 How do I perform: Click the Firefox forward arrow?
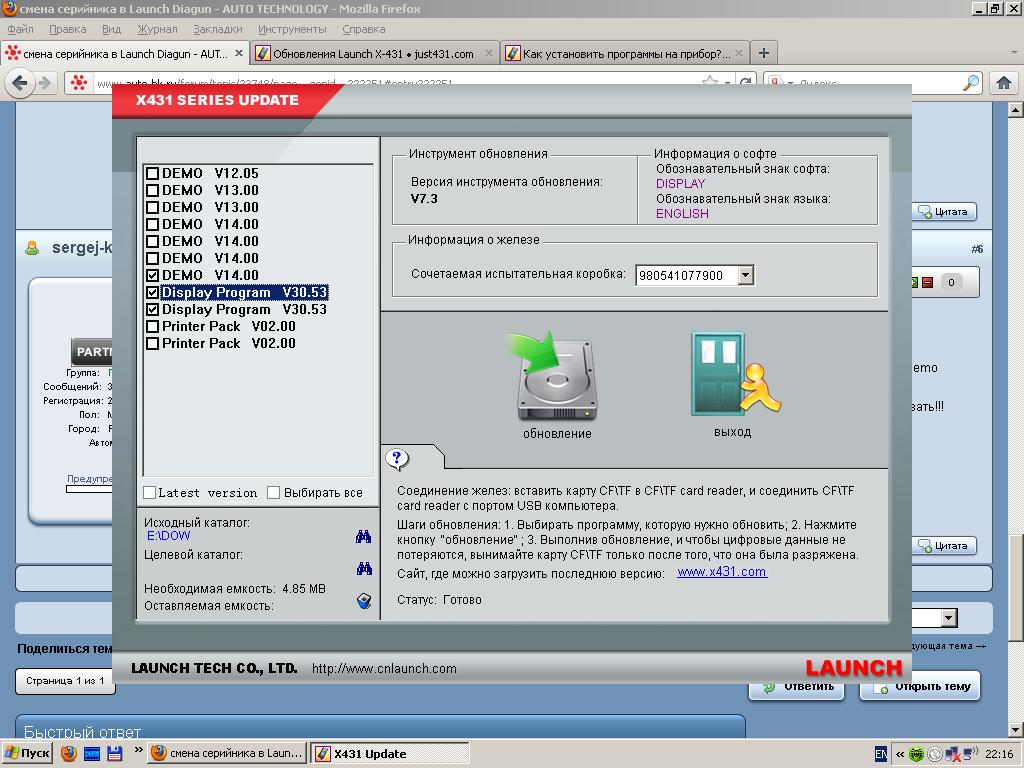(x=44, y=83)
